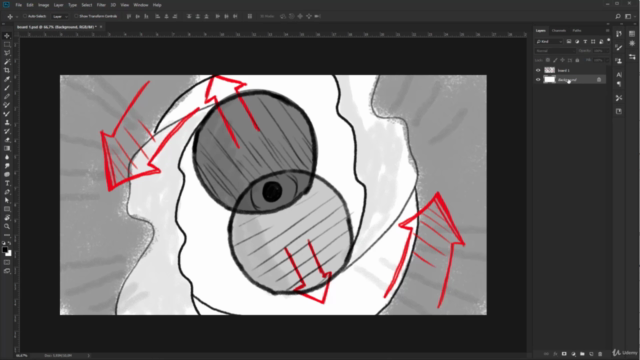This screenshot has height=360, width=640.
Task: Toggle layer filtering on/off switch
Action: 609,40
